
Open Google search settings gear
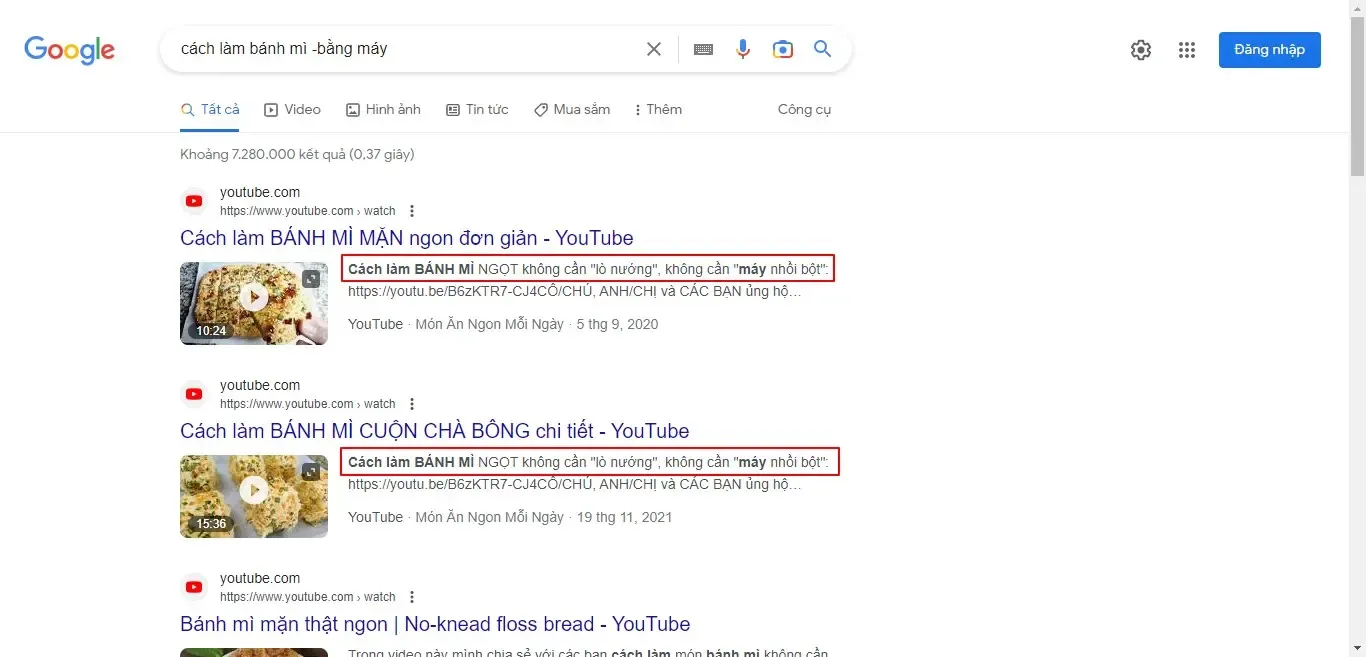1140,49
